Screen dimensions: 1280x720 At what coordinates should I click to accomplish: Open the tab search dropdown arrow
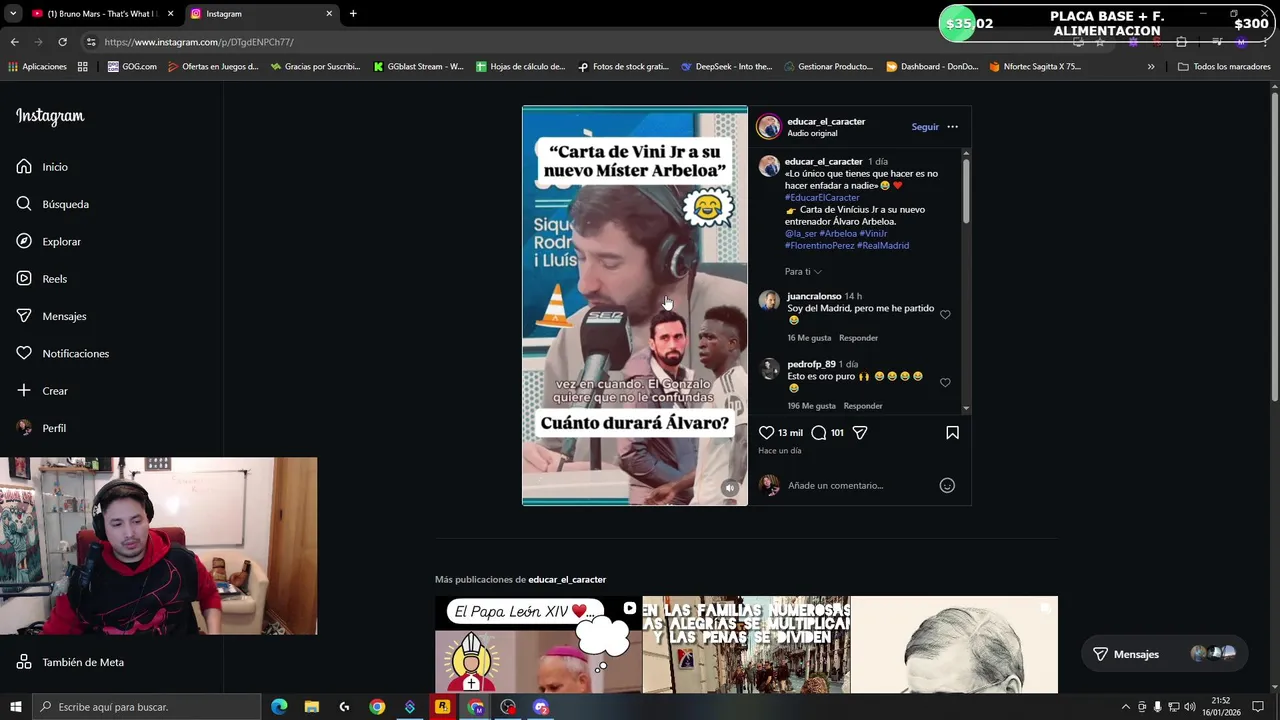[12, 14]
